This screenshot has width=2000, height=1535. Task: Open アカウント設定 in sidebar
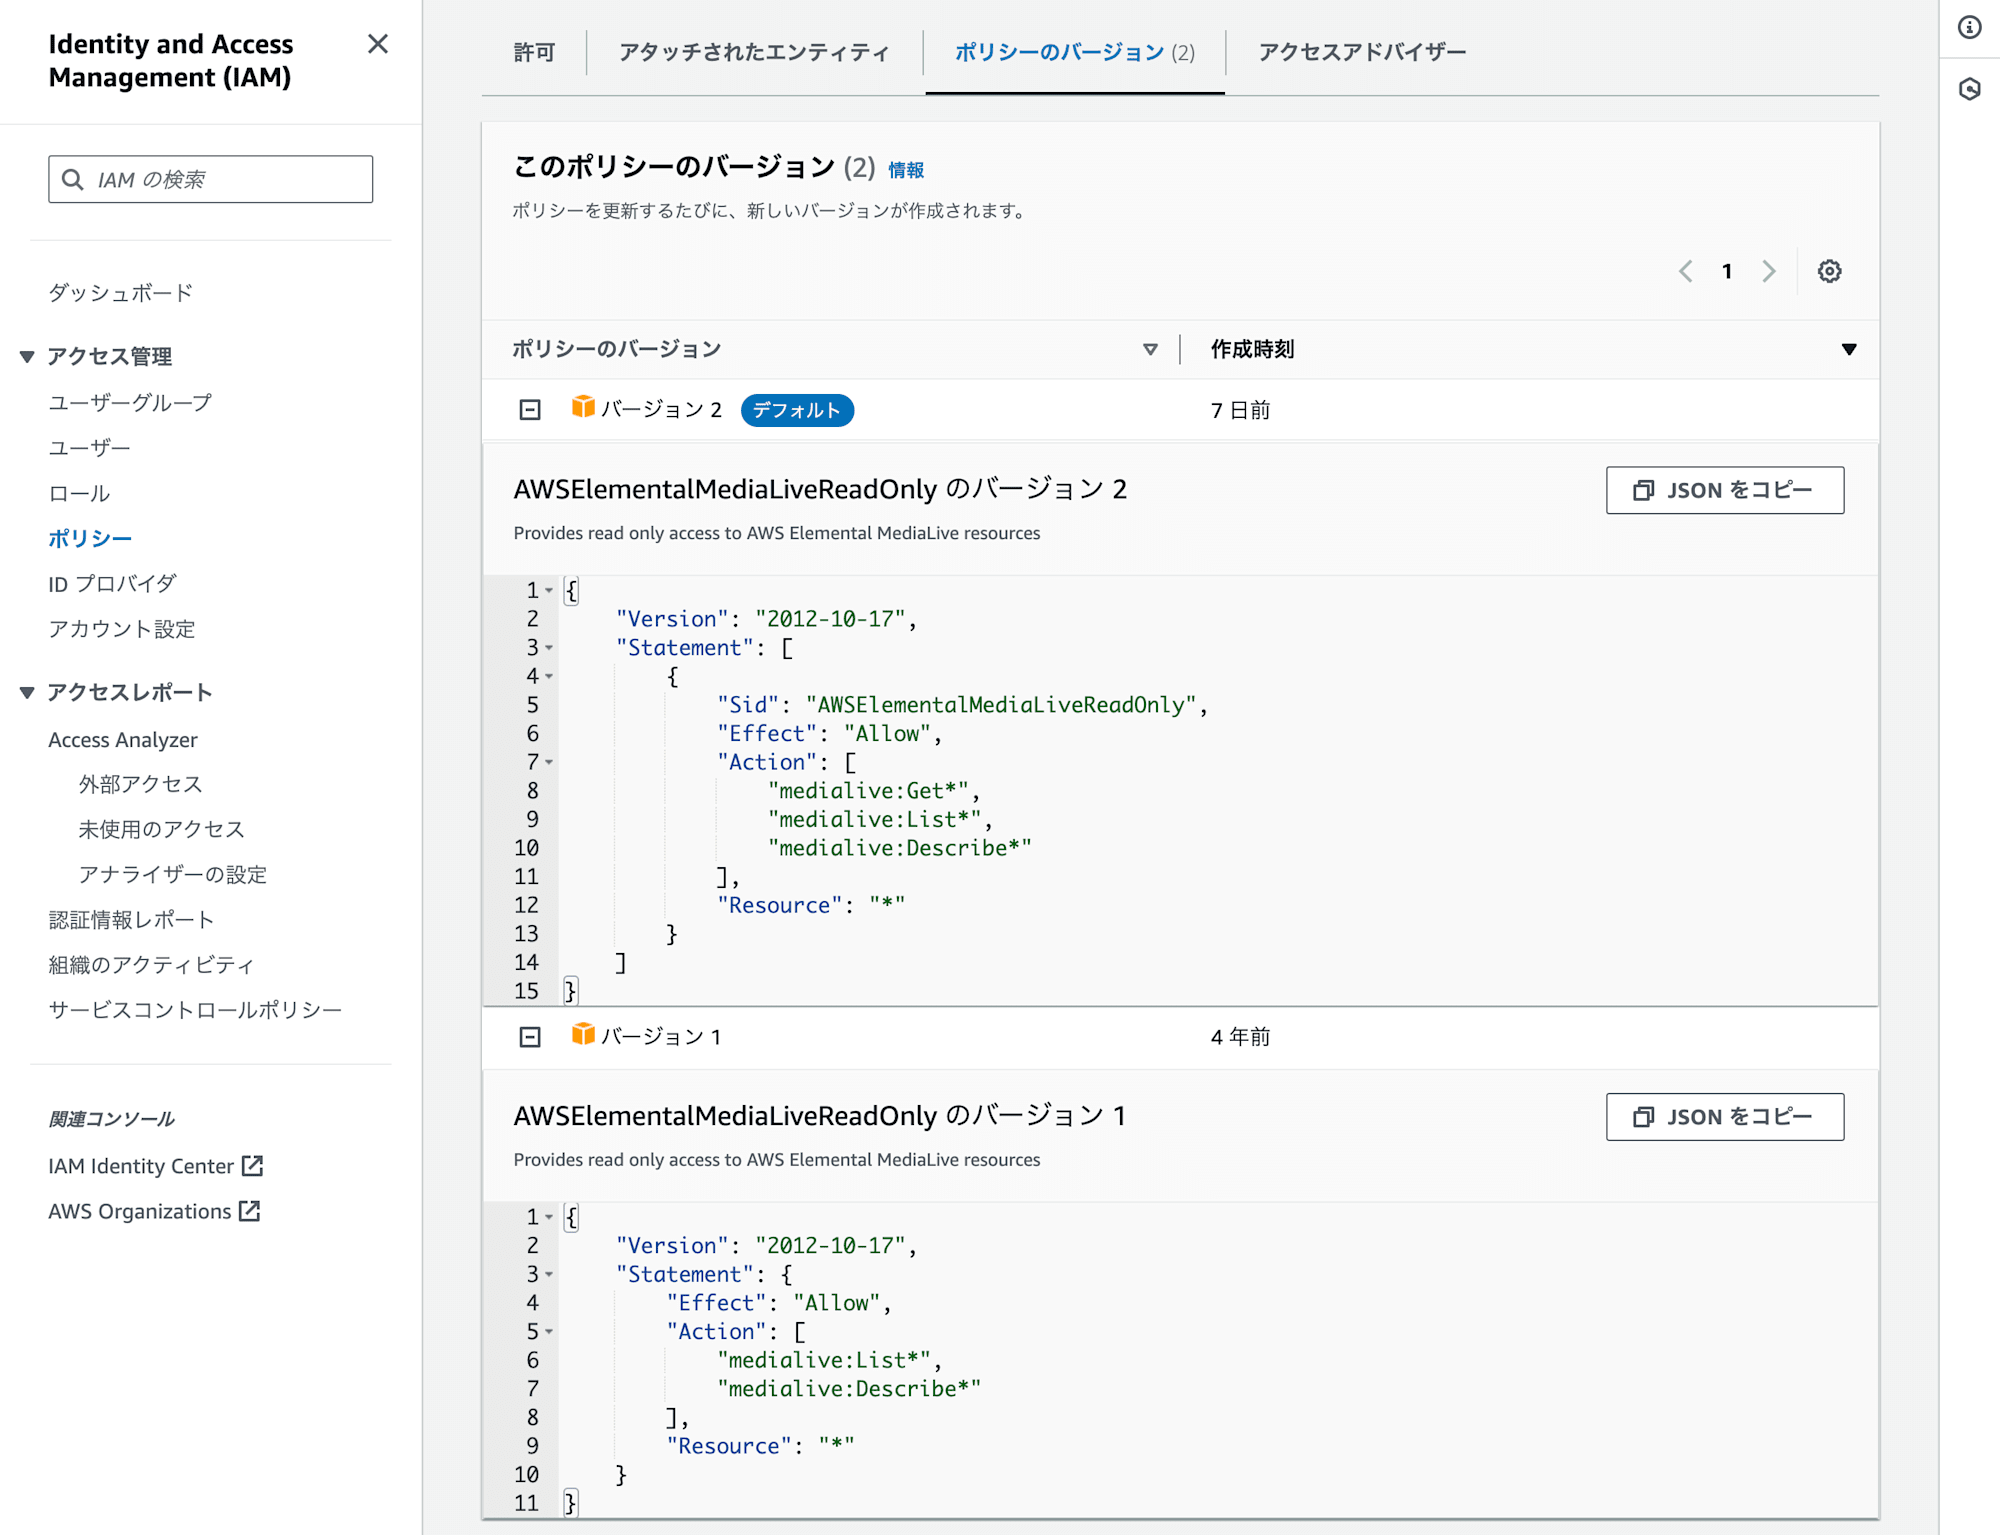pyautogui.click(x=122, y=629)
